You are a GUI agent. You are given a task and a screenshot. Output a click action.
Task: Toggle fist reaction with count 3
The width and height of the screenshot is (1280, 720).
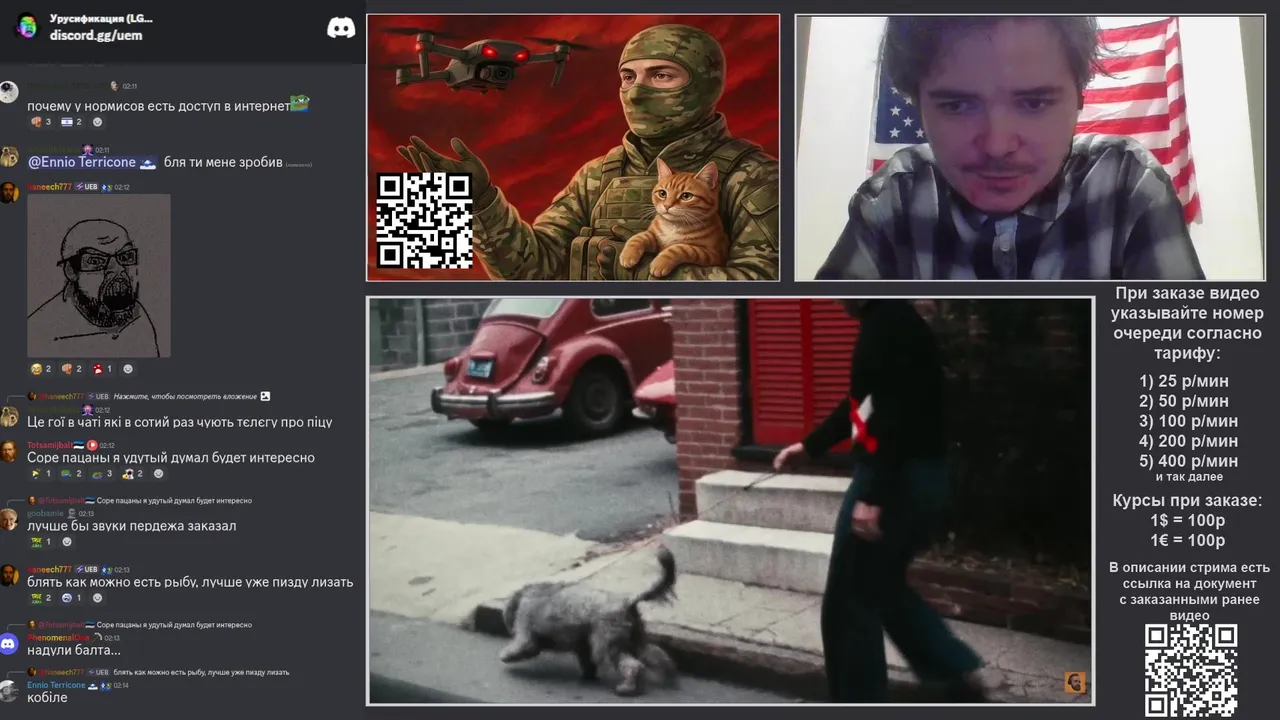41,122
